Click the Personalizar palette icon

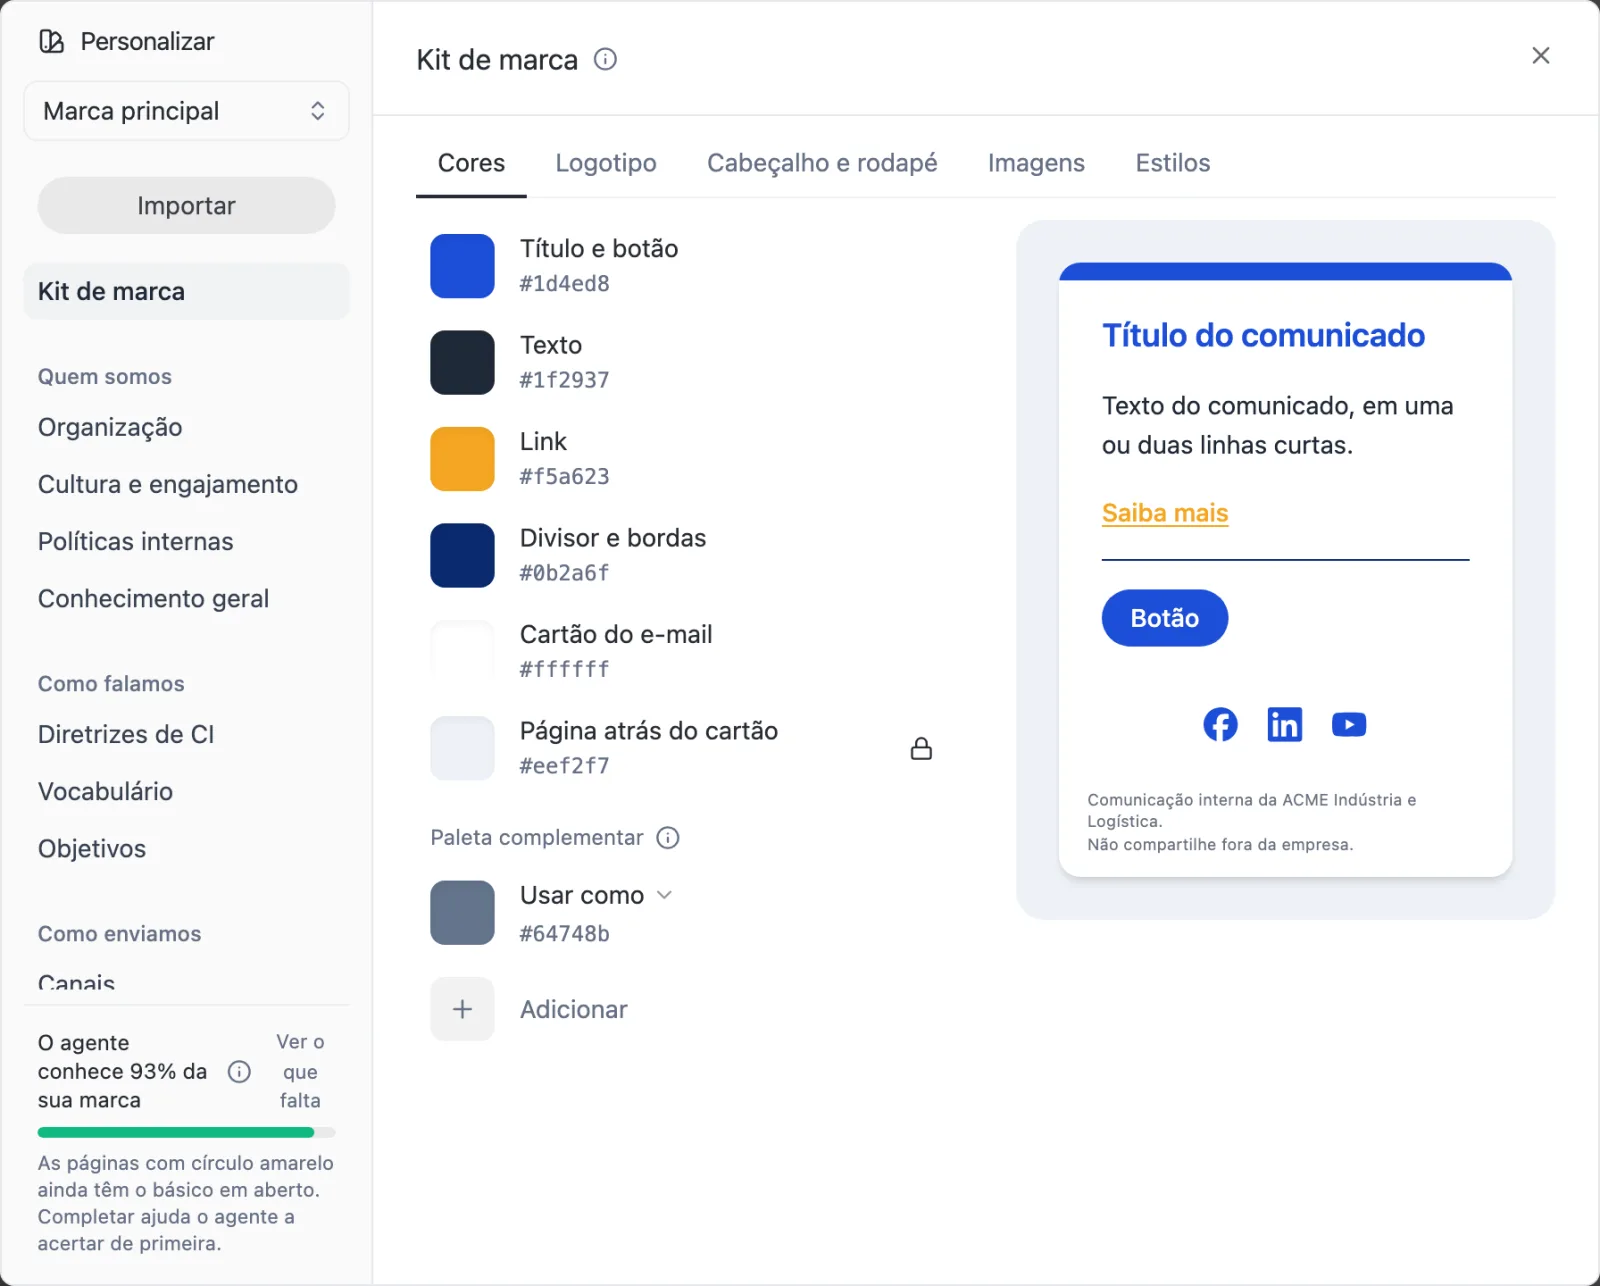pos(51,41)
